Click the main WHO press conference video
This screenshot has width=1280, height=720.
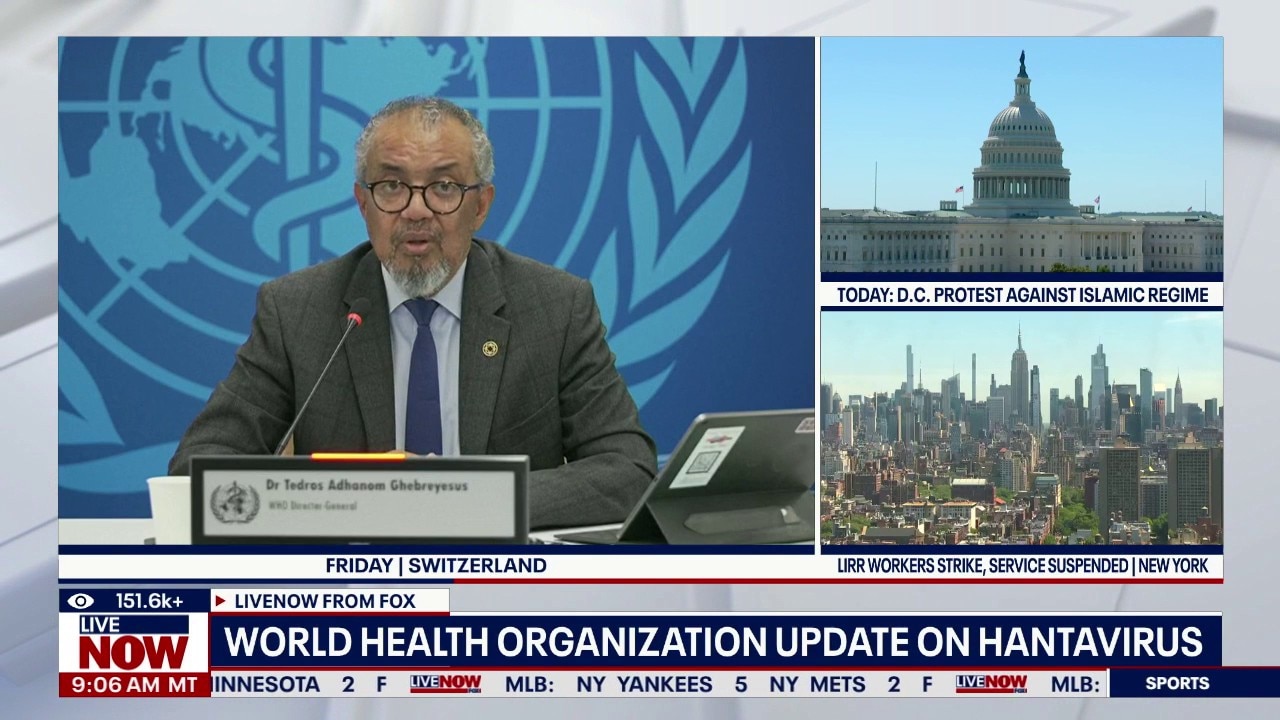[x=436, y=291]
